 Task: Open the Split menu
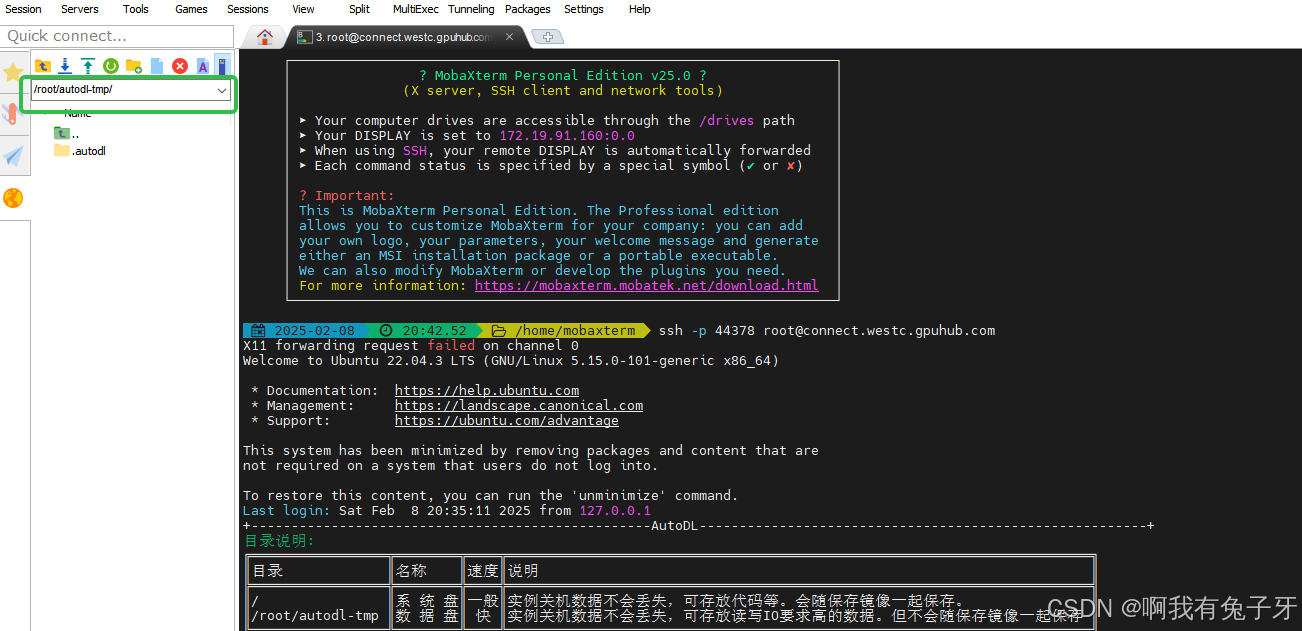click(x=359, y=9)
